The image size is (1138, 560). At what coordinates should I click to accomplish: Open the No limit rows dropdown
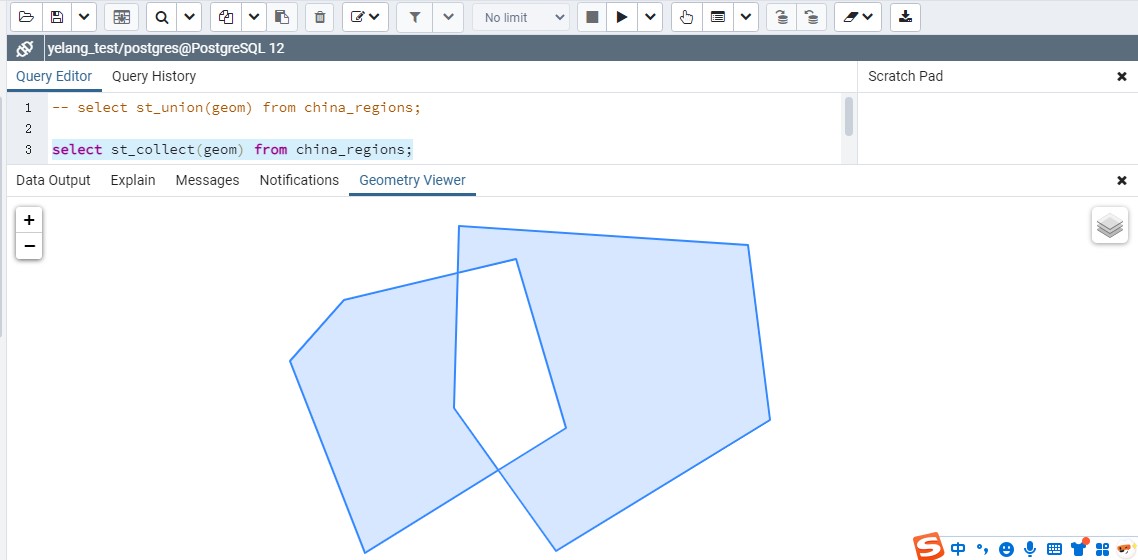[520, 17]
